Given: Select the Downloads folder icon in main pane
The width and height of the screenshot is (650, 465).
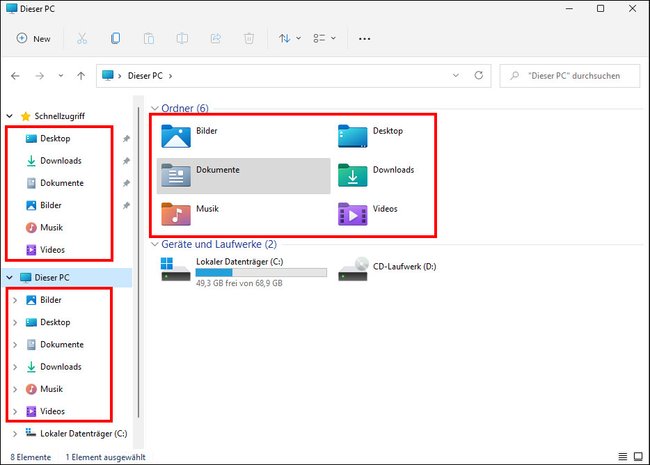Looking at the screenshot, I should (x=352, y=175).
